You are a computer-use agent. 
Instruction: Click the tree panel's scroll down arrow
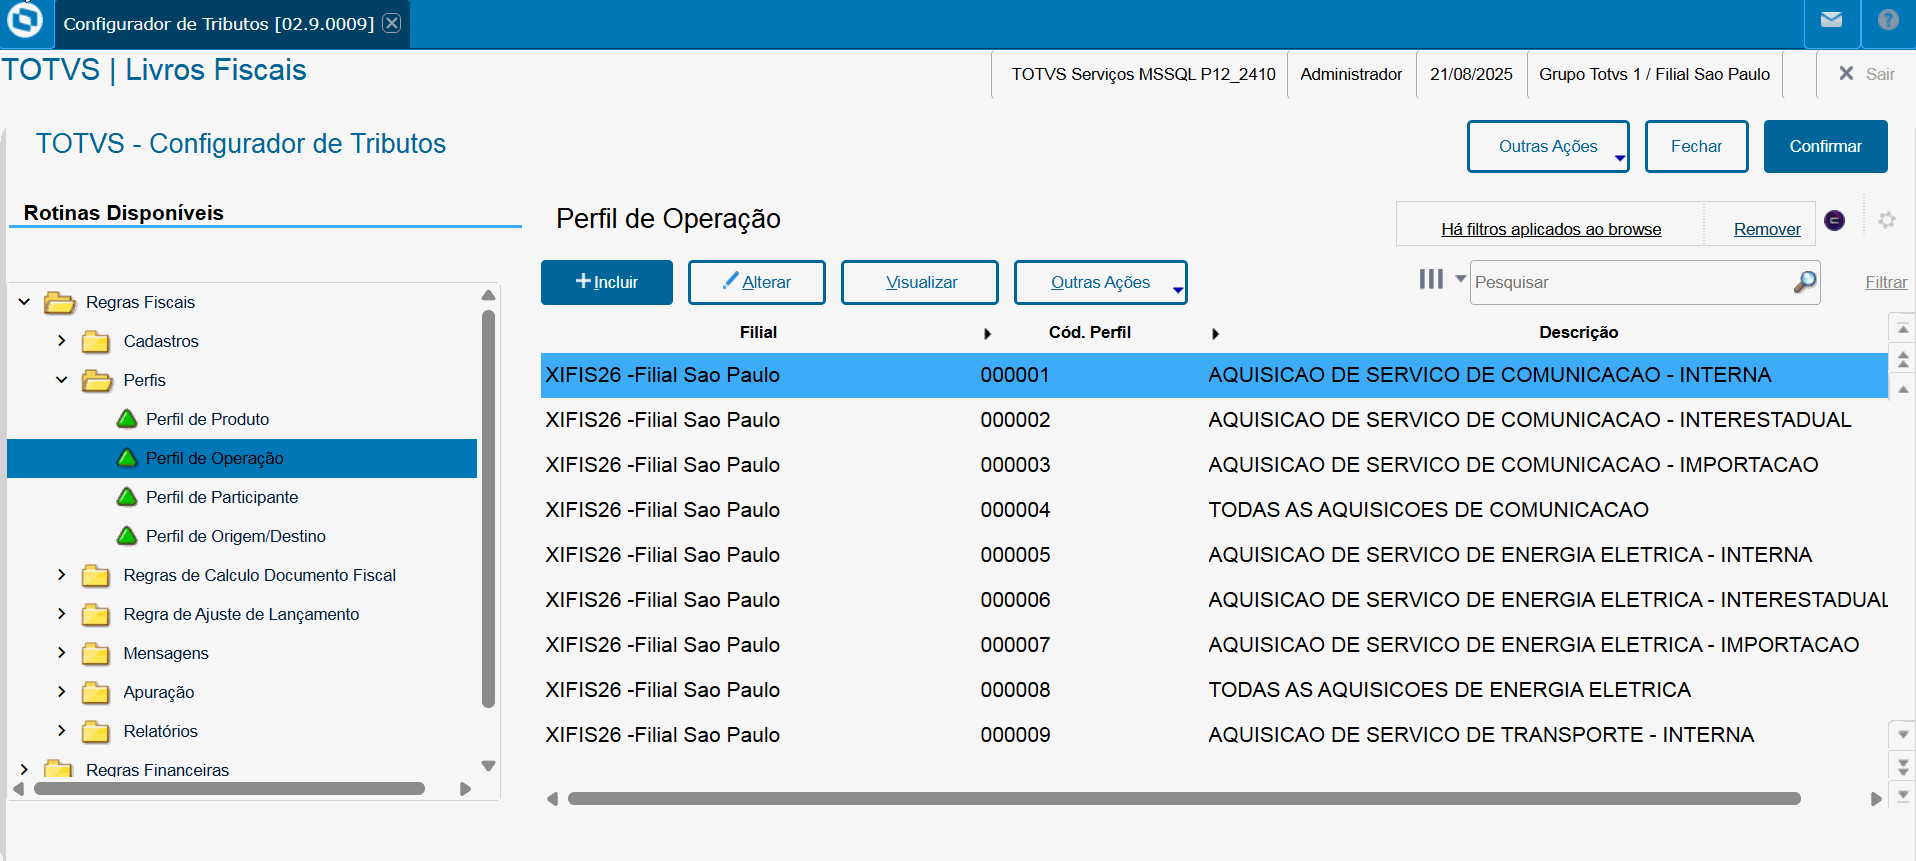point(489,766)
